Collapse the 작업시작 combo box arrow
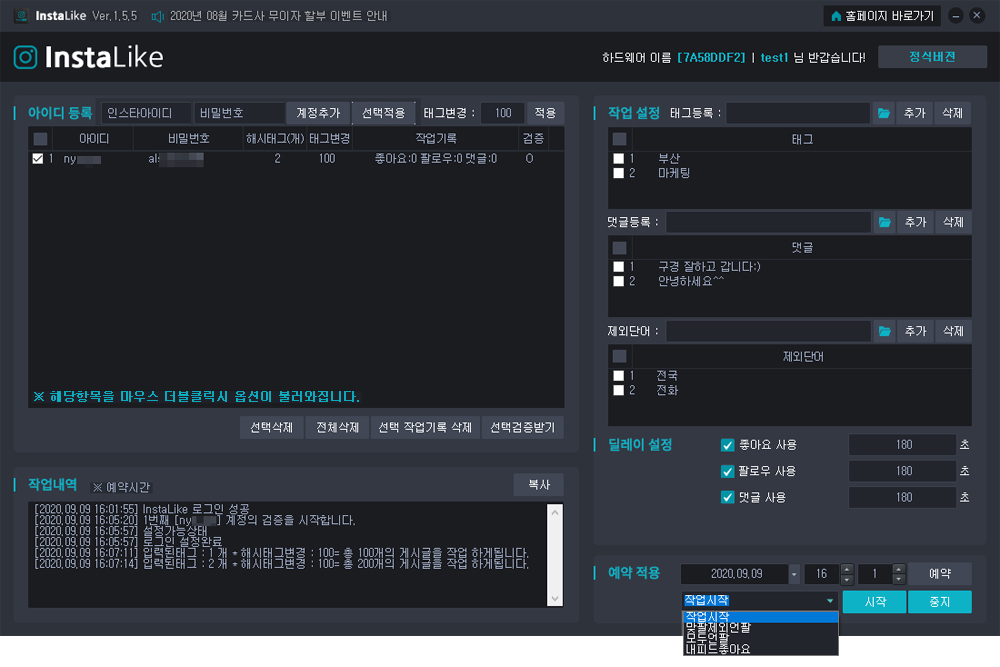Screen dimensions: 1000x667 click(x=830, y=601)
